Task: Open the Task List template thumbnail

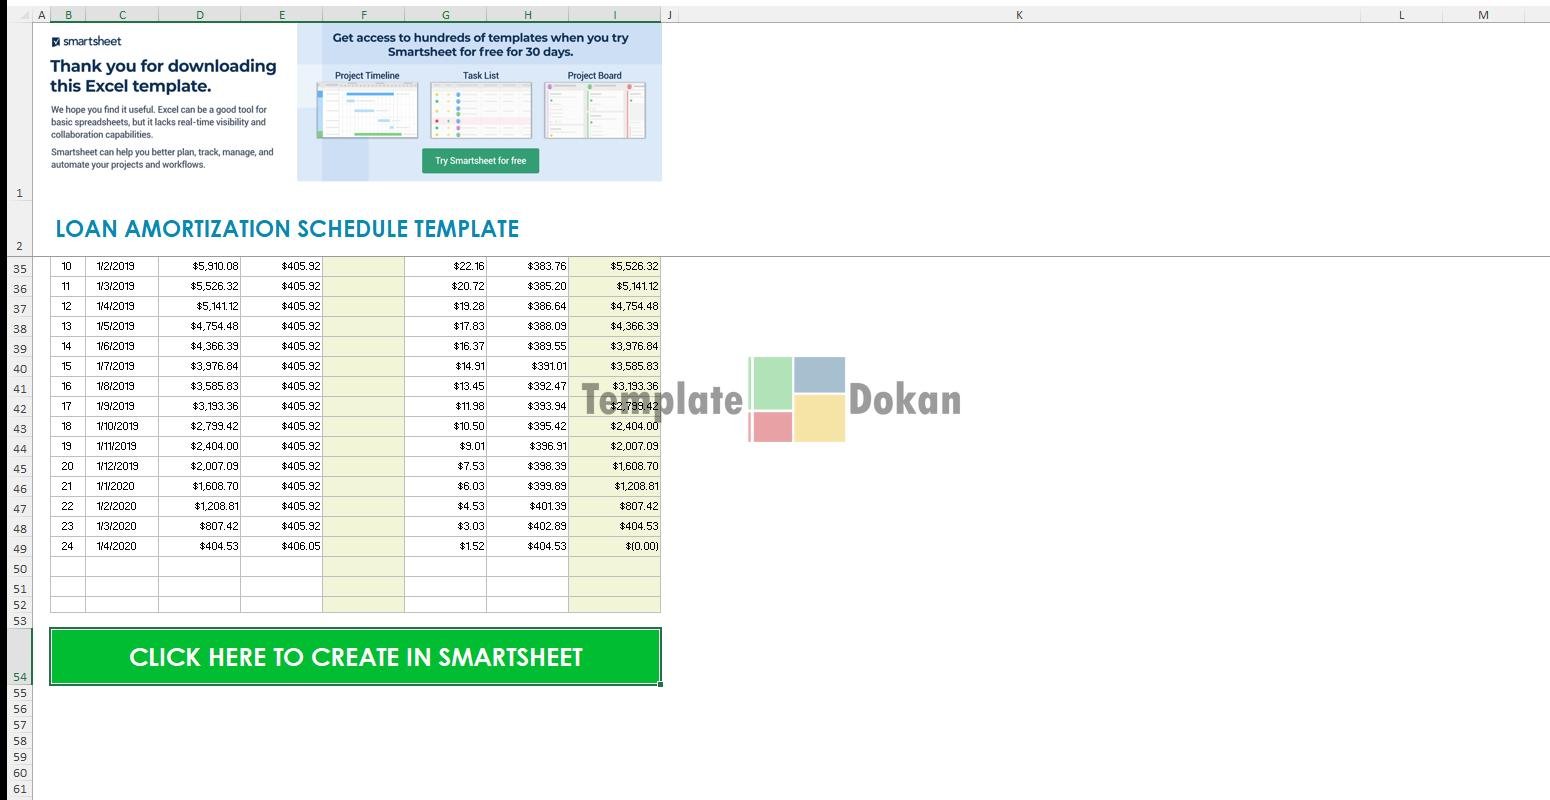Action: pos(481,110)
